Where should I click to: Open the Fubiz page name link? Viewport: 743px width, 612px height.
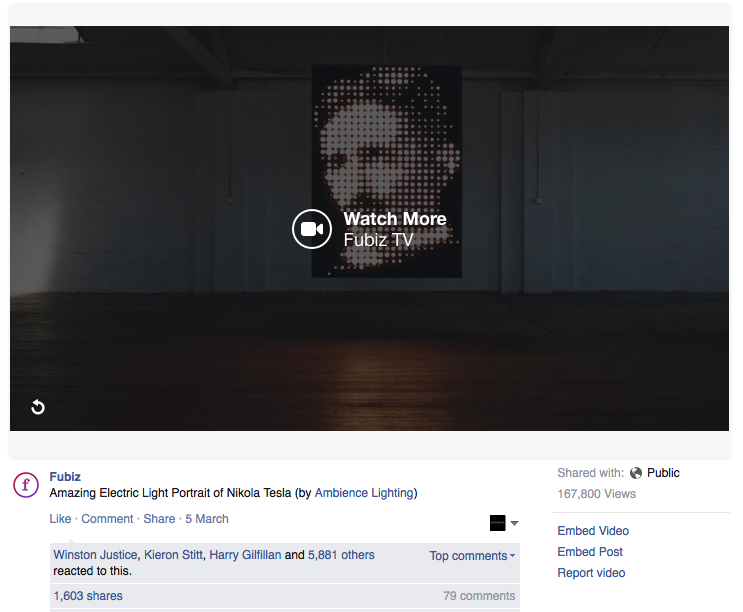click(x=65, y=477)
